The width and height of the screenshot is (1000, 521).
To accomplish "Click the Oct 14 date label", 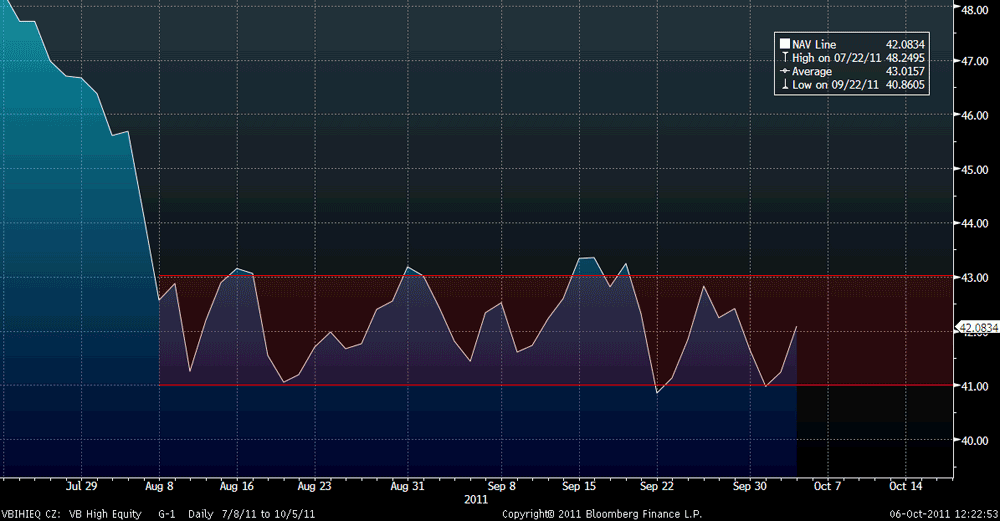I will pos(906,486).
